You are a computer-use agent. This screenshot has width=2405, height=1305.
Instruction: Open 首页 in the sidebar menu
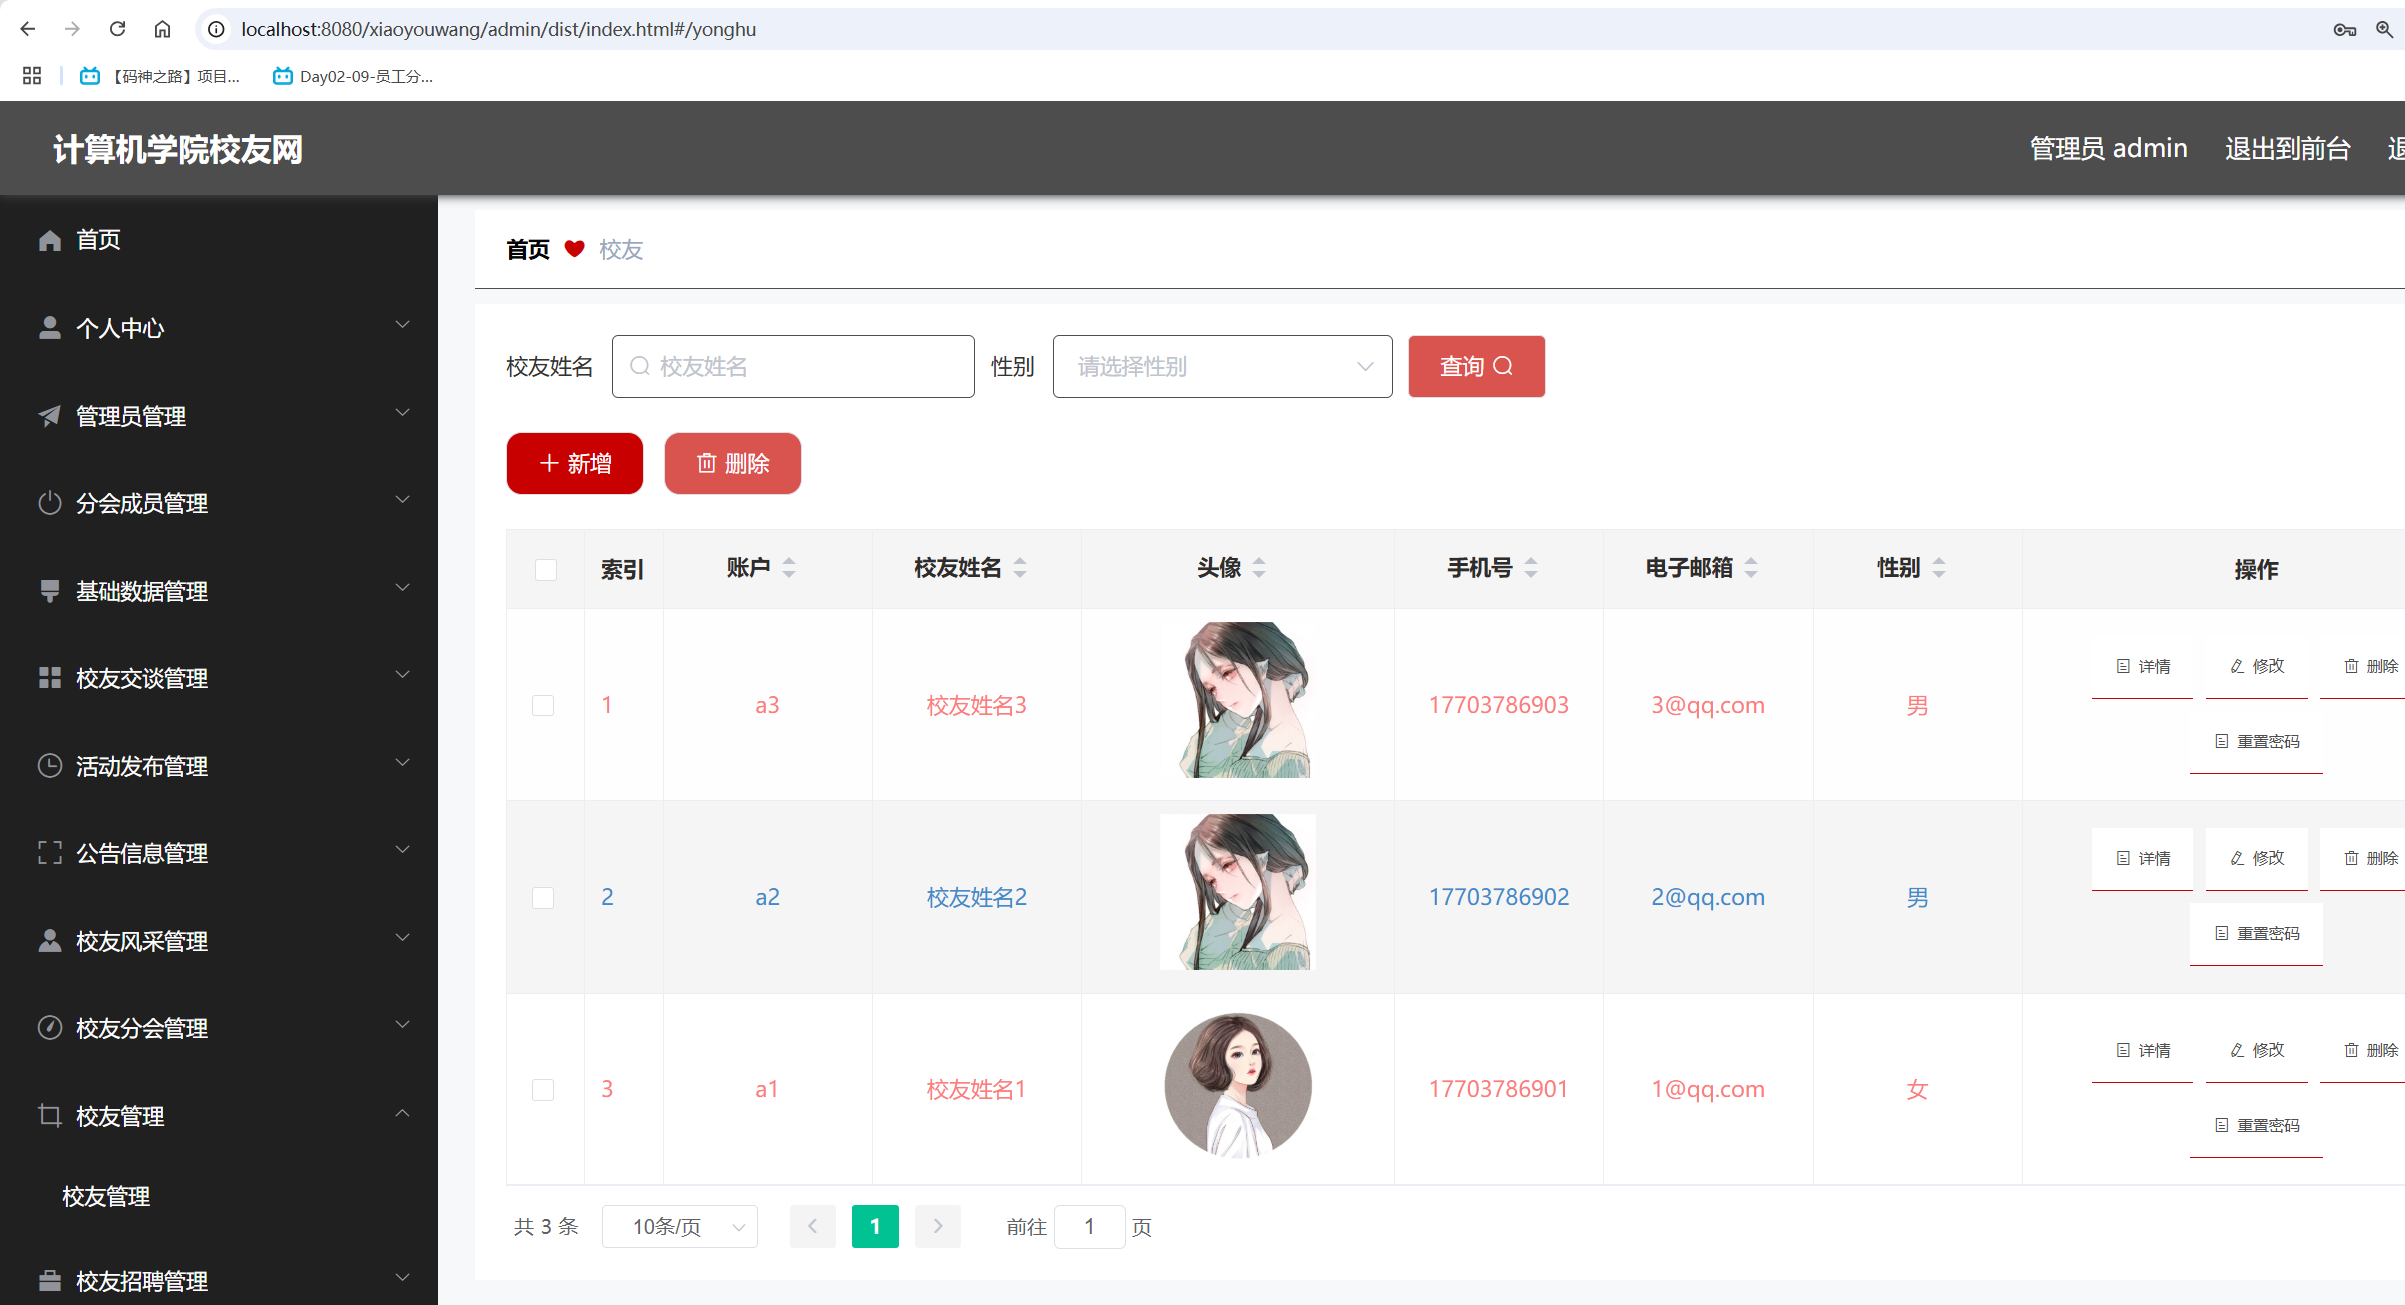tap(219, 240)
